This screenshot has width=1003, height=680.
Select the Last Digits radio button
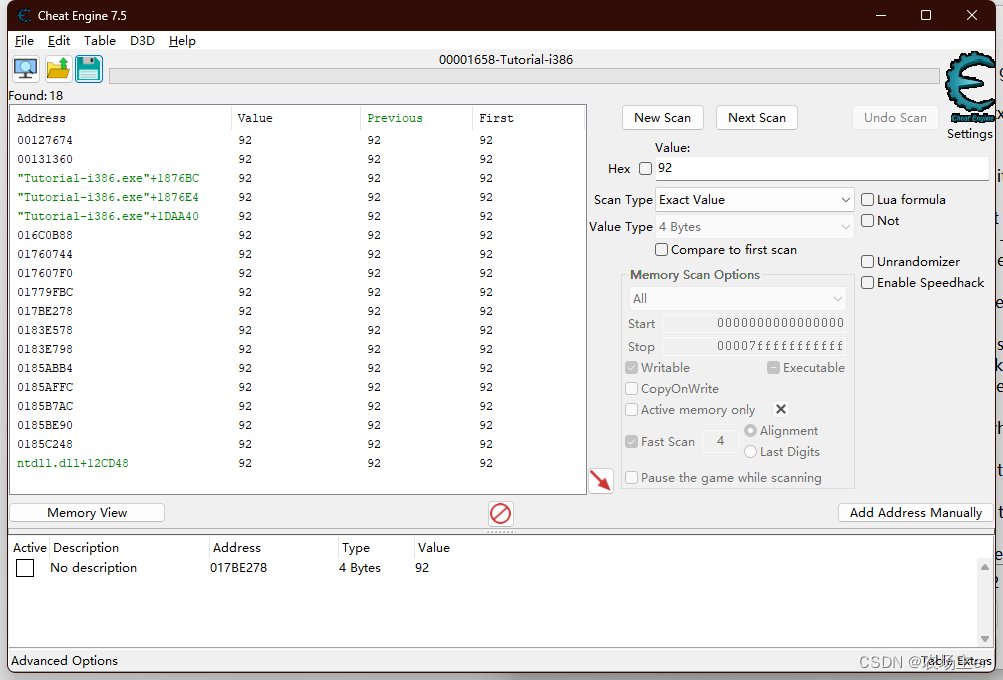pyautogui.click(x=750, y=452)
